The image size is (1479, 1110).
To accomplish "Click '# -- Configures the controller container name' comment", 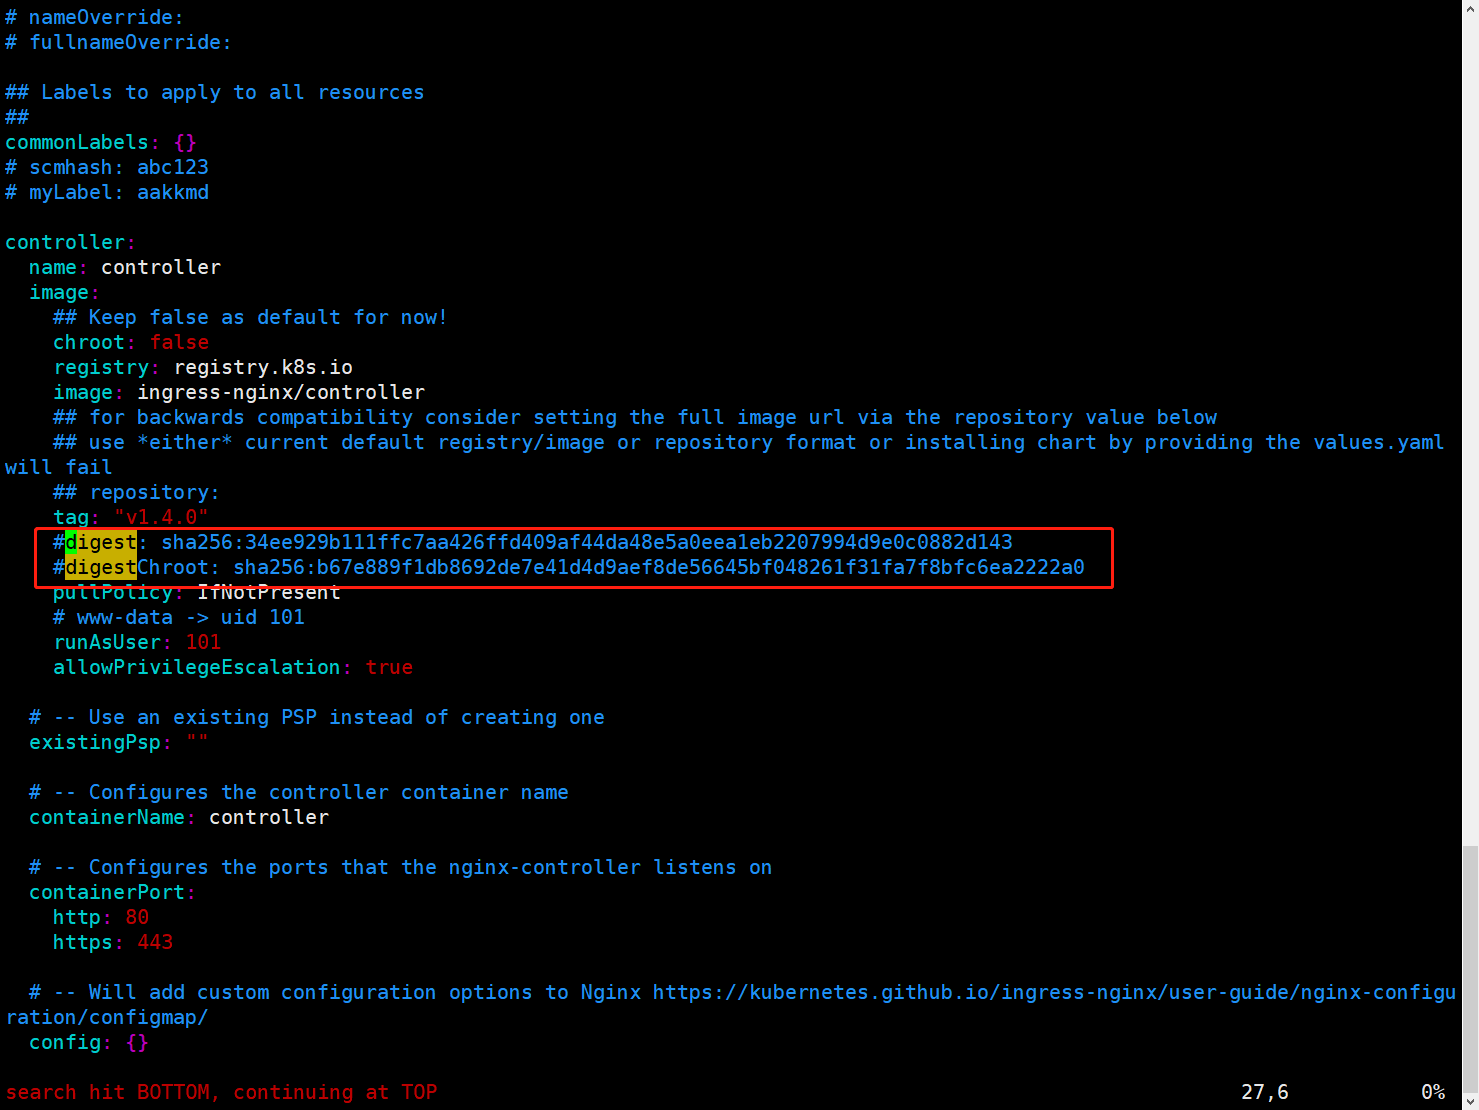I will click(x=299, y=792).
